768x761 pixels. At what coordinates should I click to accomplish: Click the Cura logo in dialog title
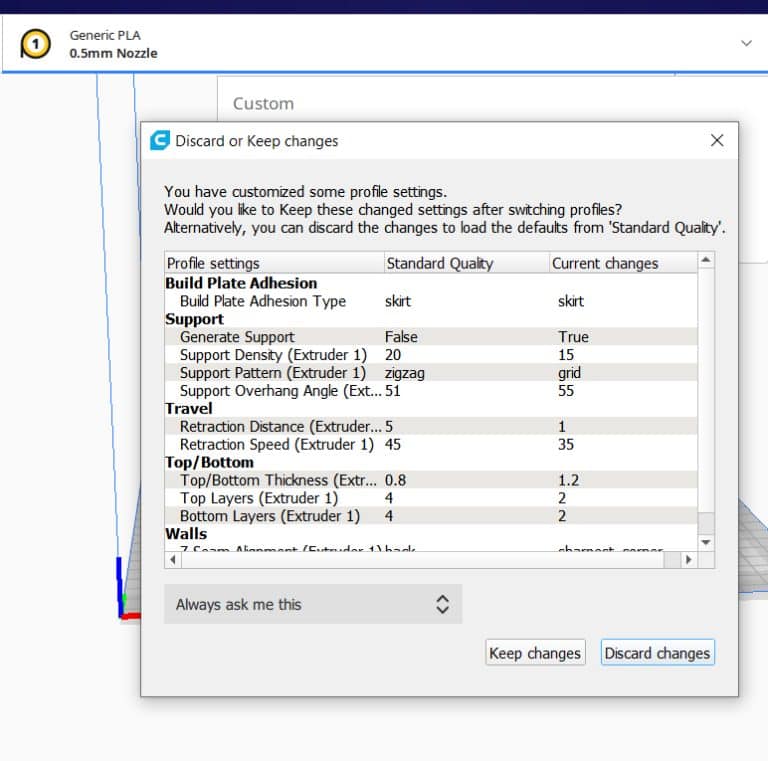click(159, 141)
